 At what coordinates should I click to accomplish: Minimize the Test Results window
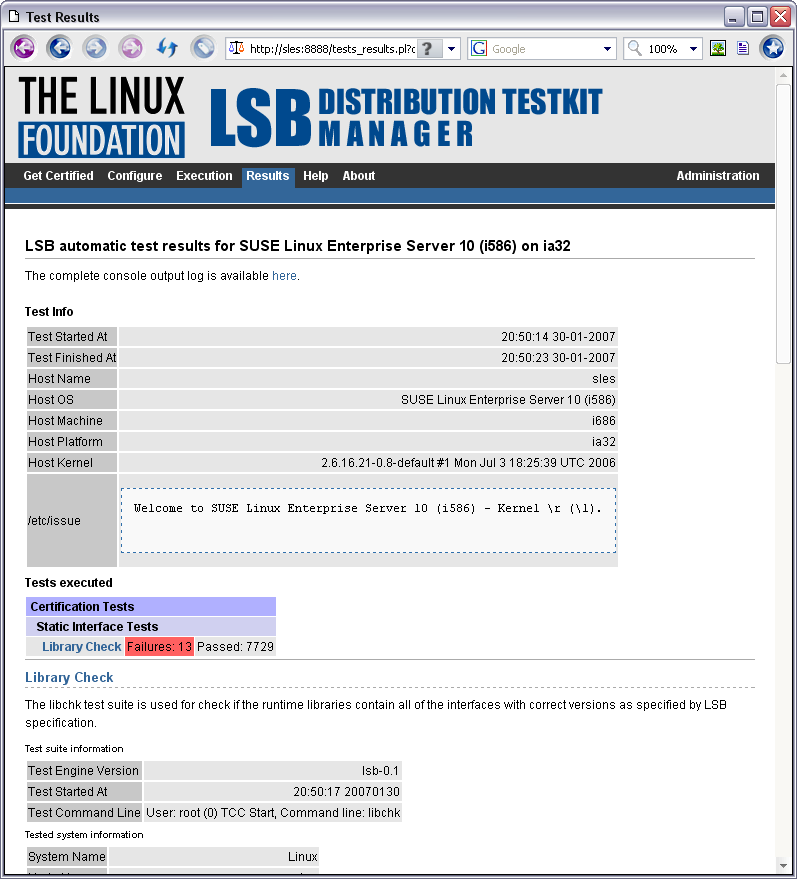coord(733,17)
